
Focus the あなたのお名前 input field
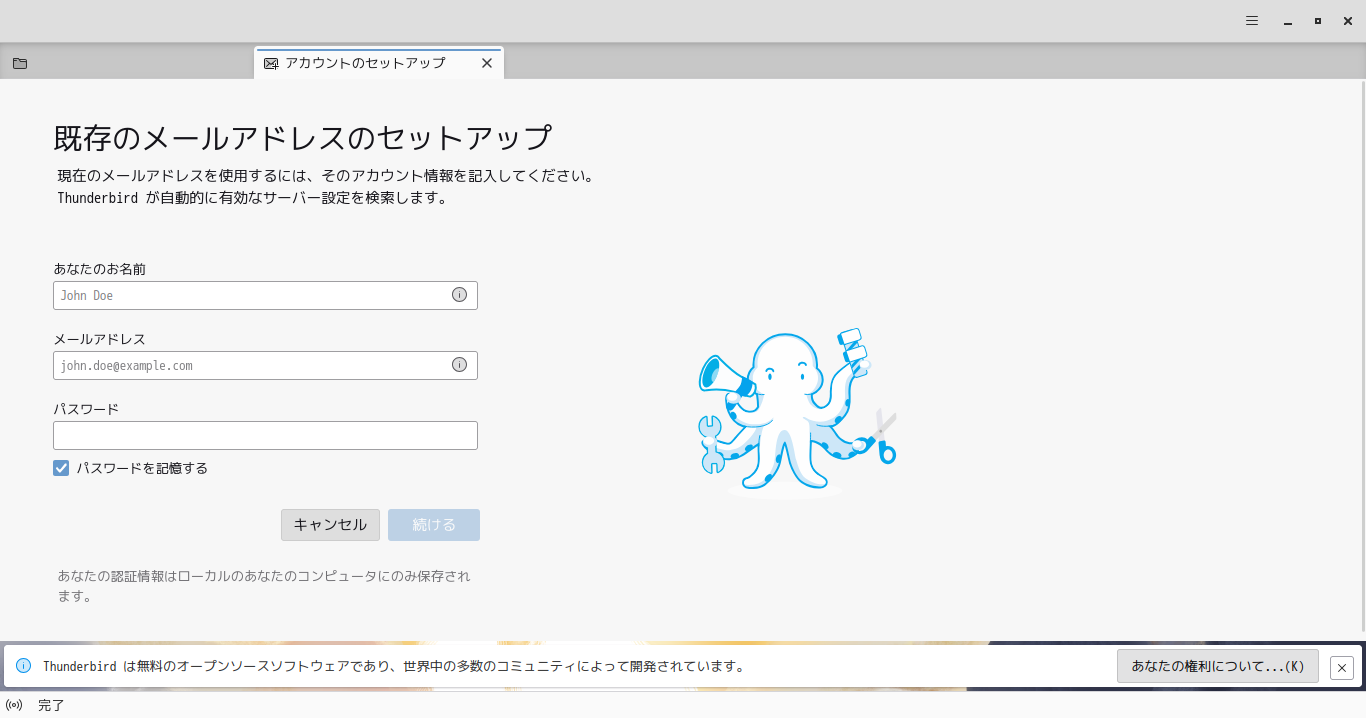click(x=265, y=295)
